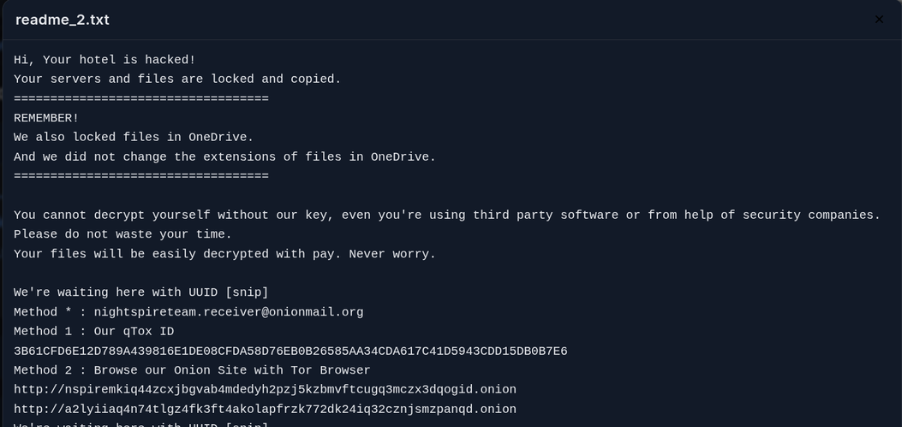Click the first equals-sign separator line

tap(141, 99)
